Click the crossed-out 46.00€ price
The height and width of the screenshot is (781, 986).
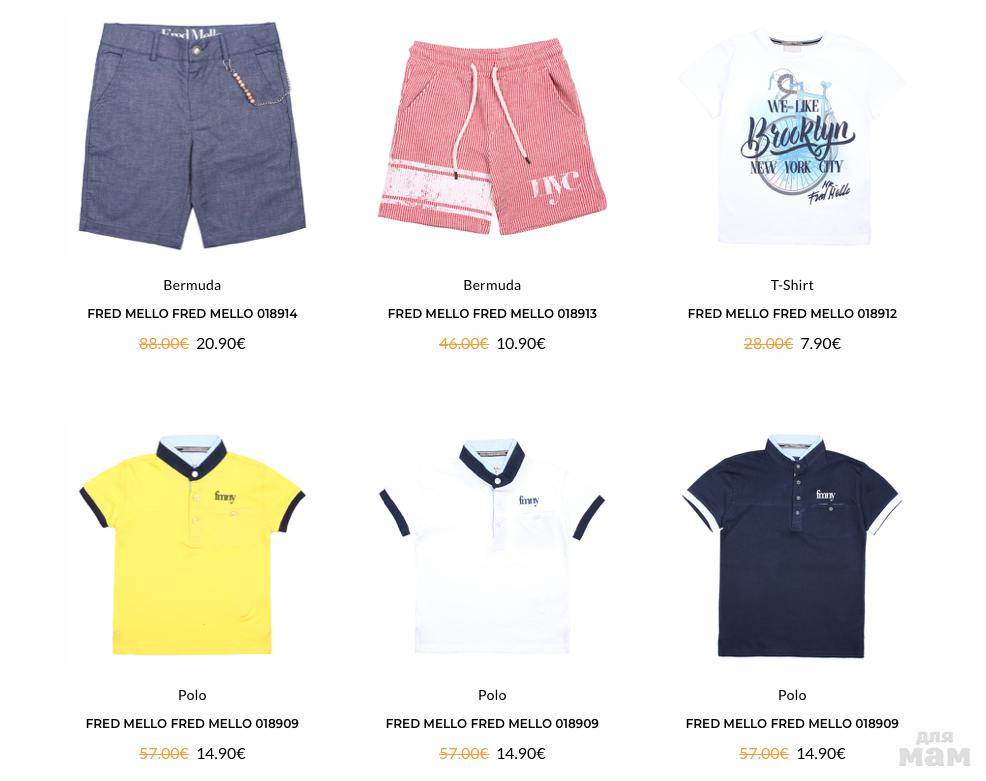point(463,343)
